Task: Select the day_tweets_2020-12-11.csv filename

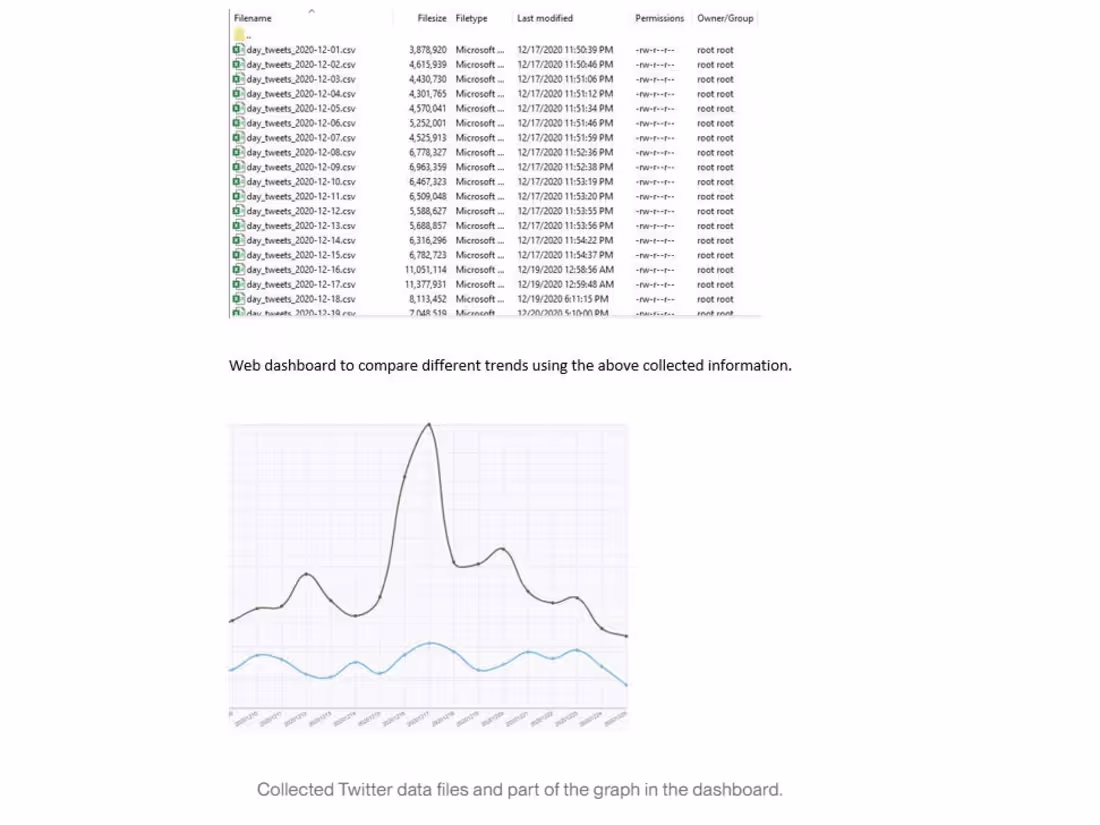Action: coord(300,196)
